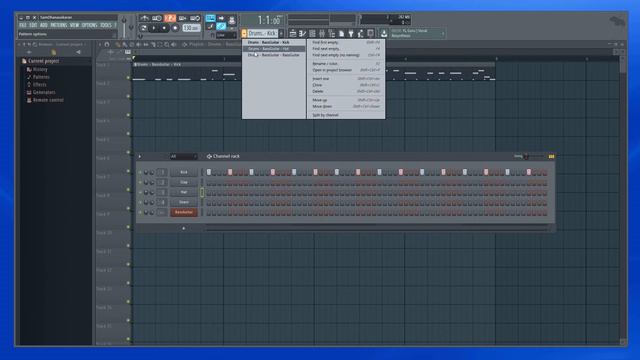Open the Browser view toolbar icon
This screenshot has height=360, width=640.
[x=332, y=33]
